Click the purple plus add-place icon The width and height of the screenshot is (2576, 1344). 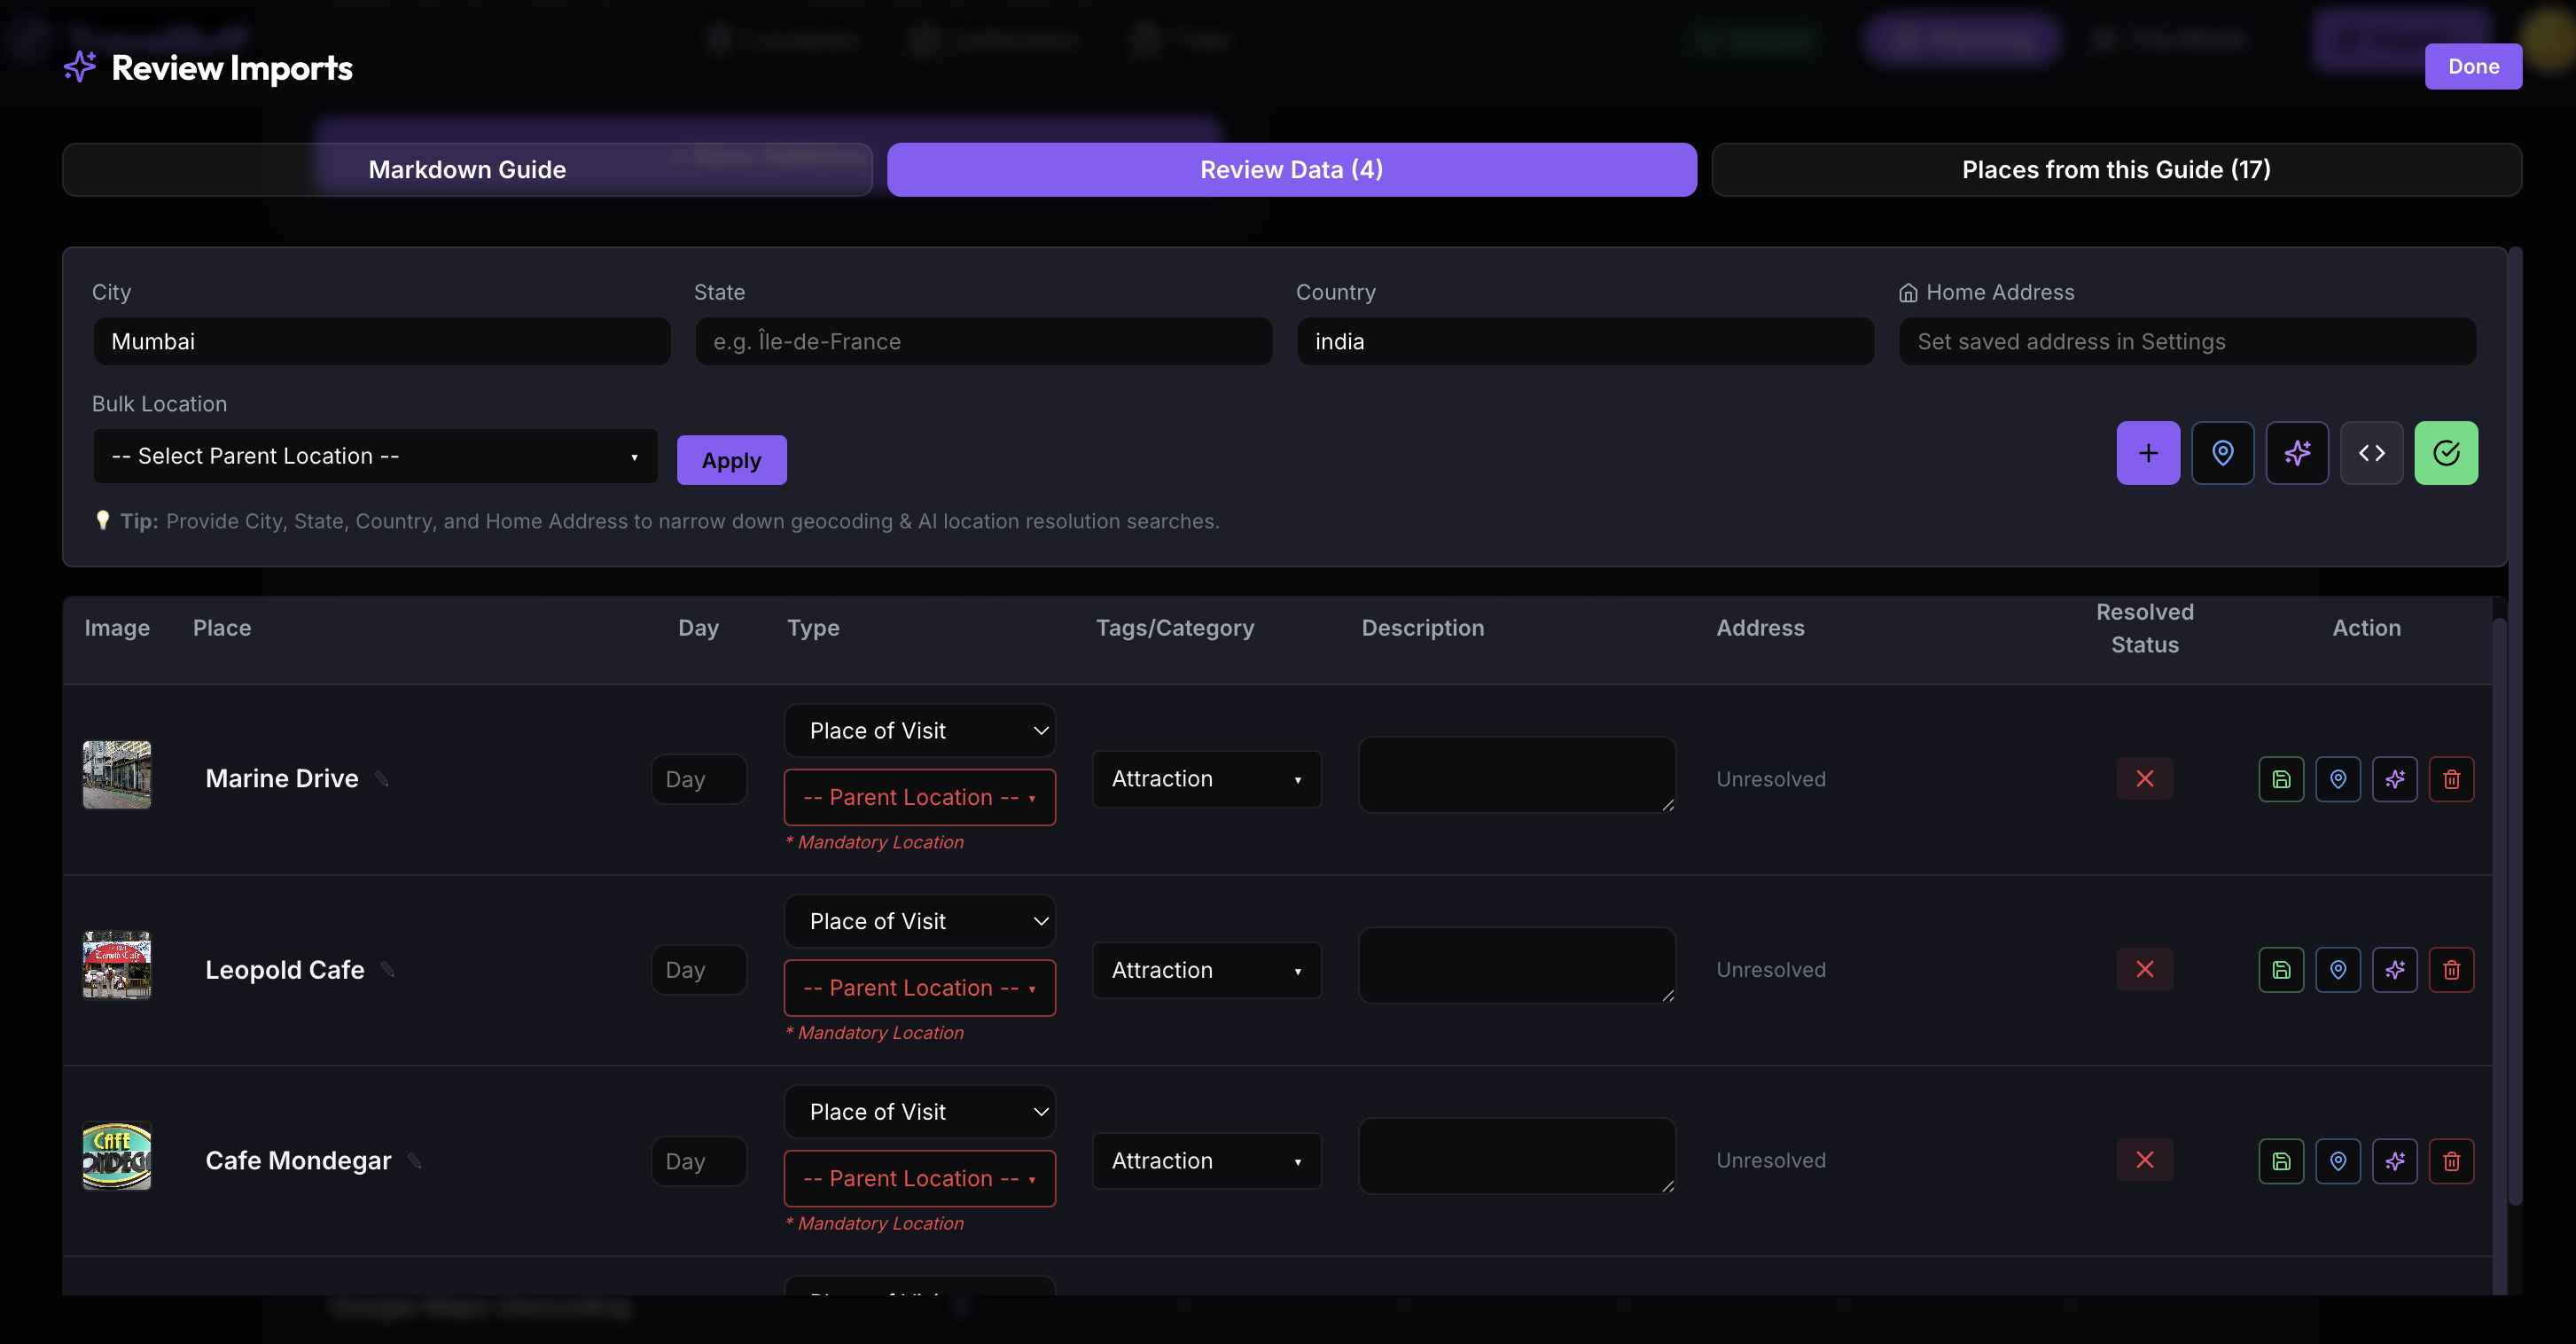point(2148,453)
